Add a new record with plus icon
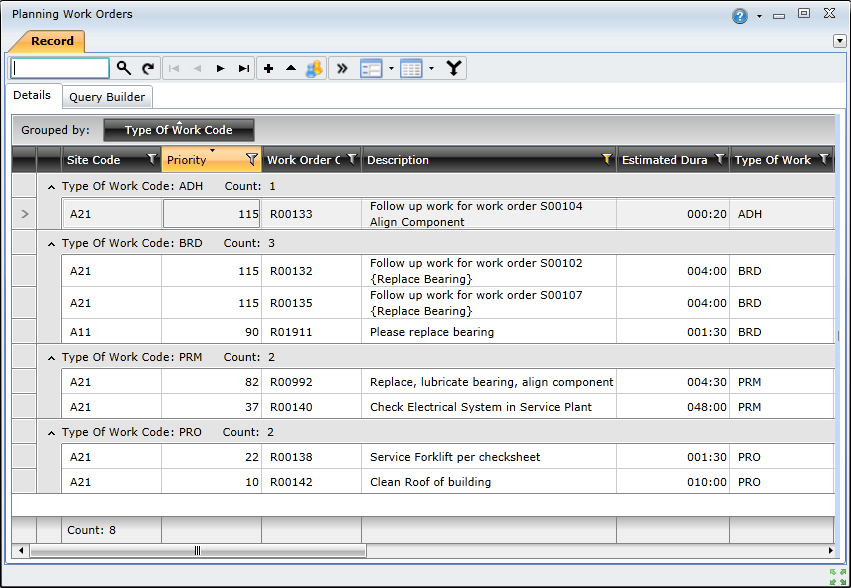The image size is (851, 588). pyautogui.click(x=268, y=68)
